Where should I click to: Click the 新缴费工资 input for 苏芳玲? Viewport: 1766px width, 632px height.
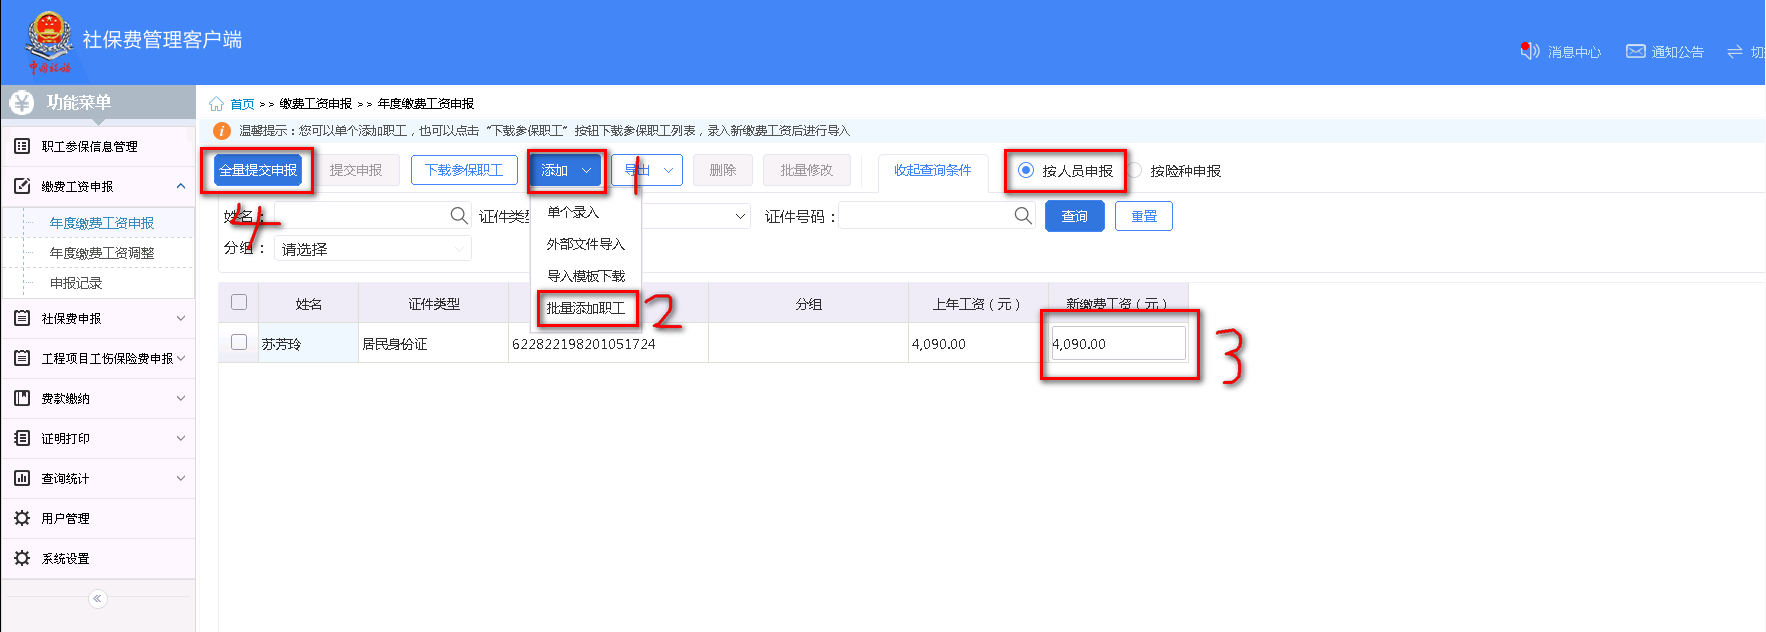click(1117, 343)
